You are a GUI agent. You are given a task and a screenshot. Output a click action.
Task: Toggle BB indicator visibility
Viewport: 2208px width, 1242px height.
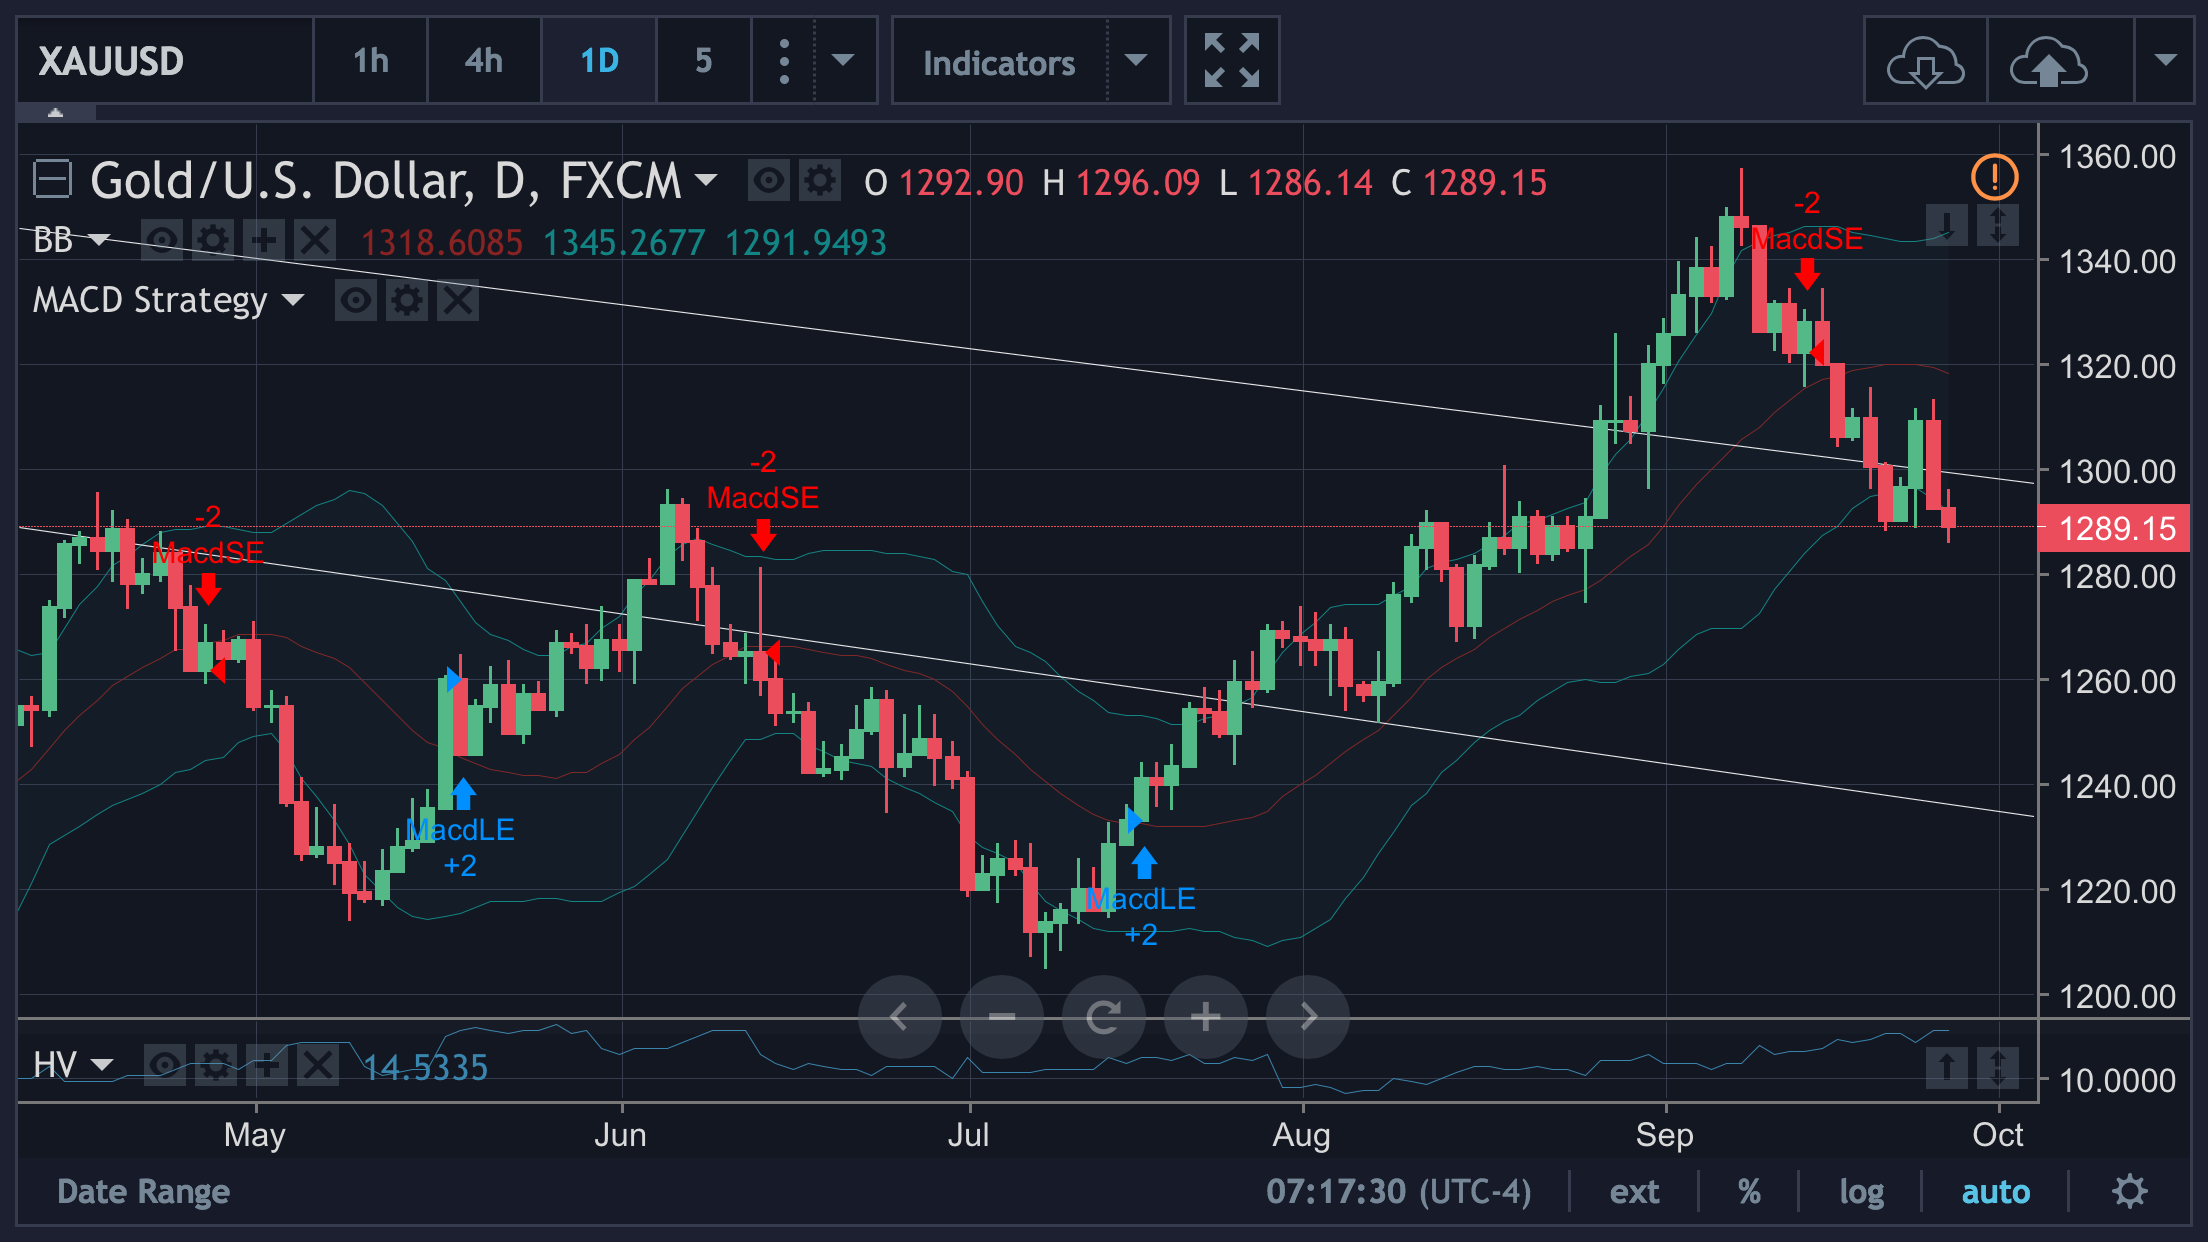pos(163,240)
